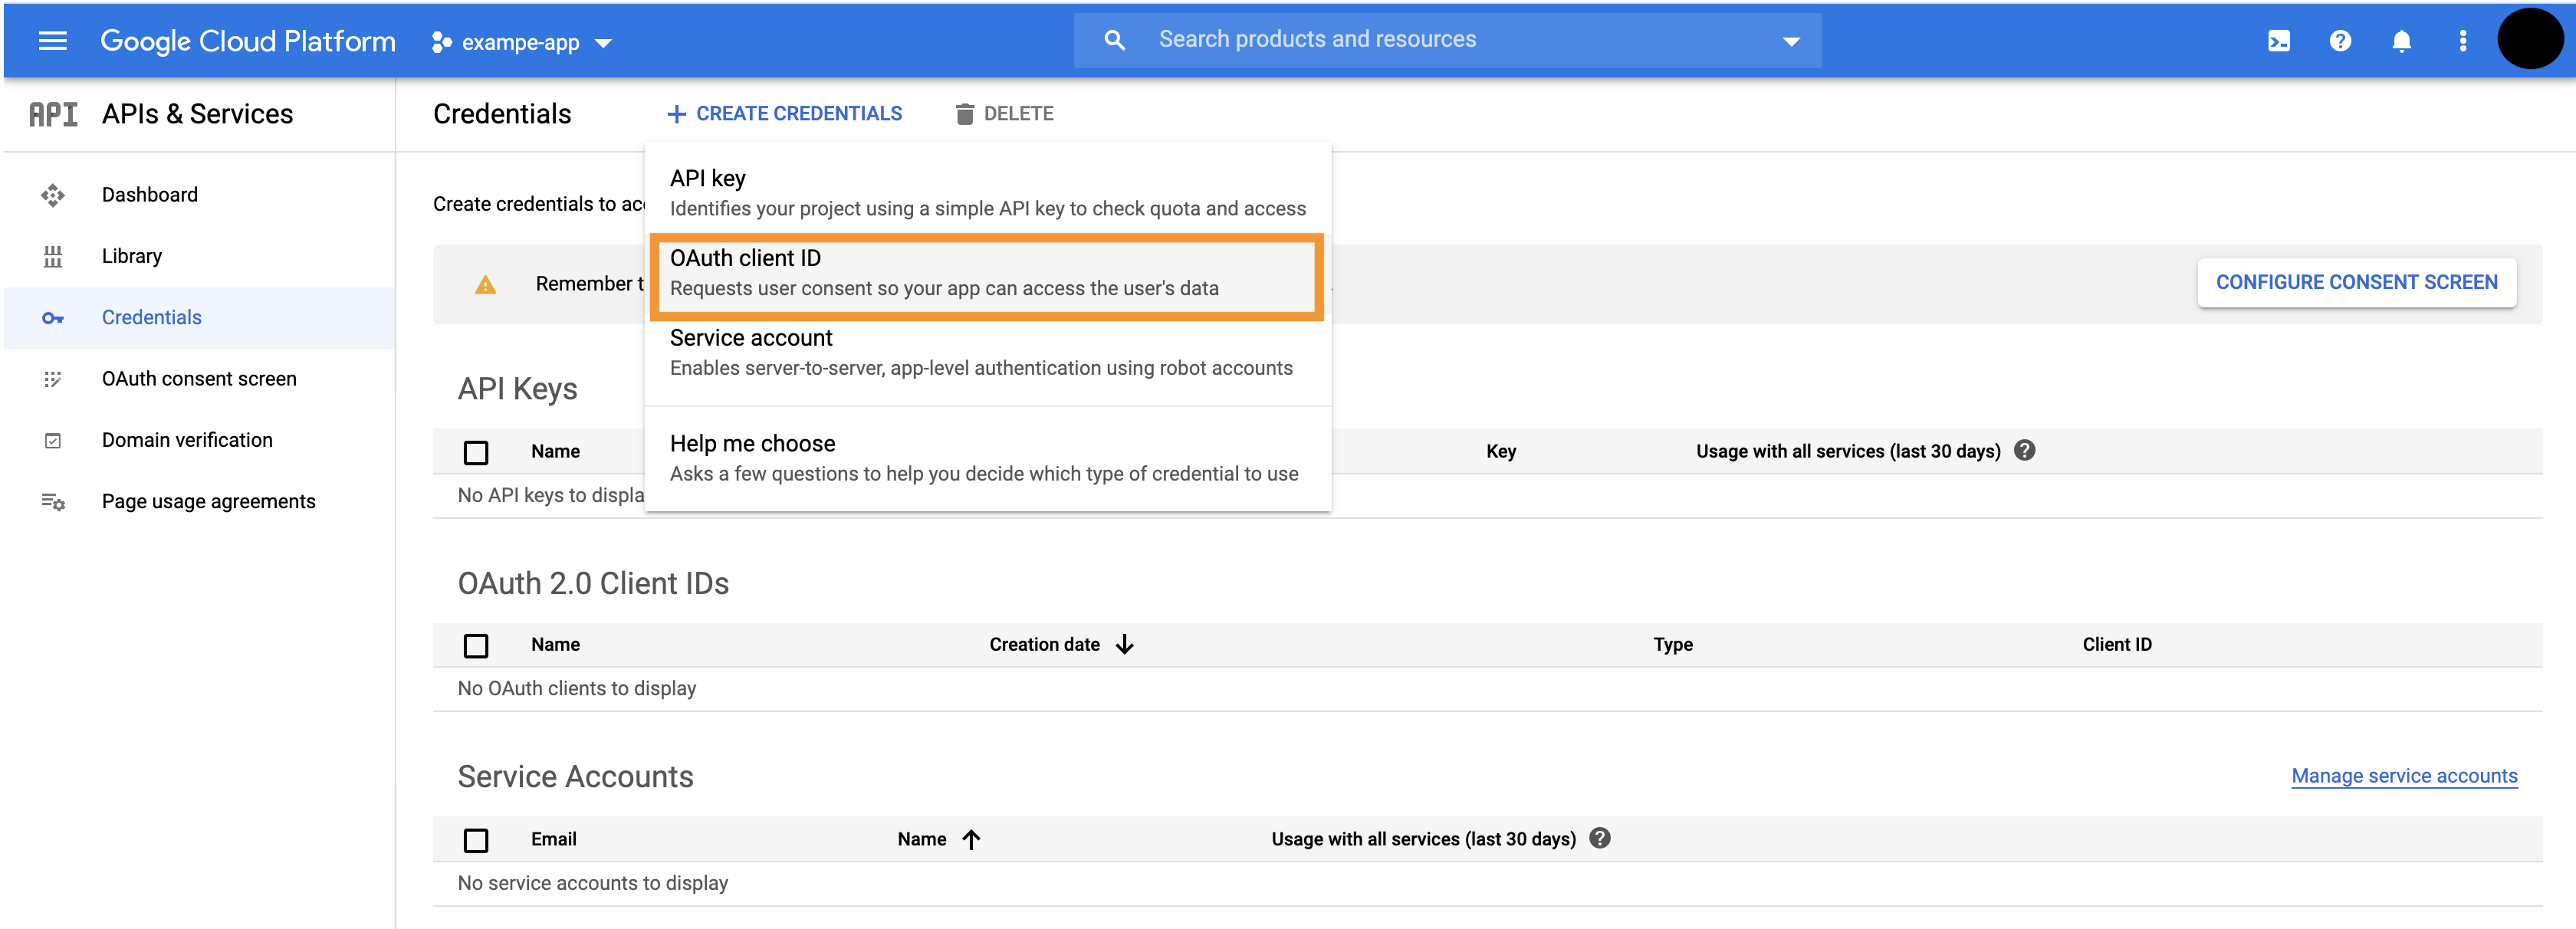Open OAuth consent screen sidebar item
Image resolution: width=2576 pixels, height=929 pixels.
tap(199, 379)
